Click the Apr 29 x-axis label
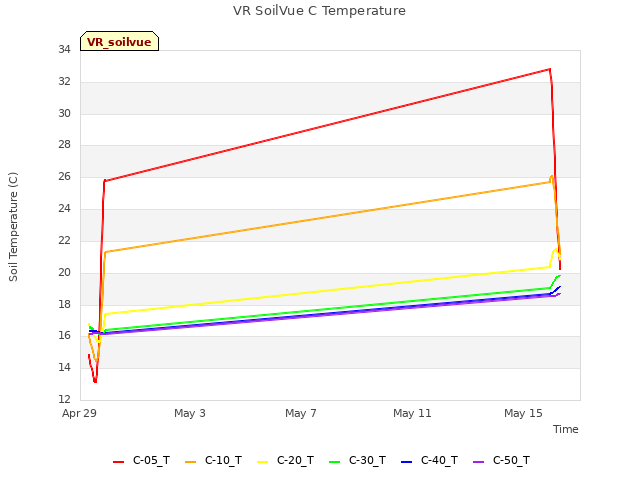Screen dimensions: 640x480 pyautogui.click(x=79, y=413)
